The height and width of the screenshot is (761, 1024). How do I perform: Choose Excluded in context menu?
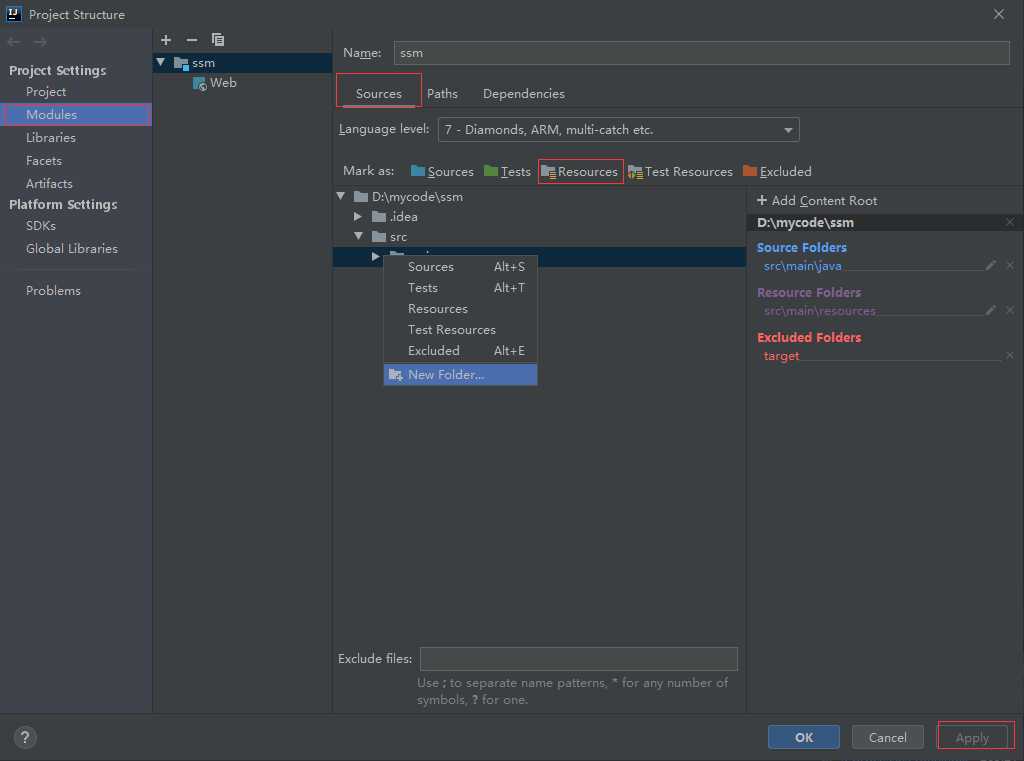460,351
